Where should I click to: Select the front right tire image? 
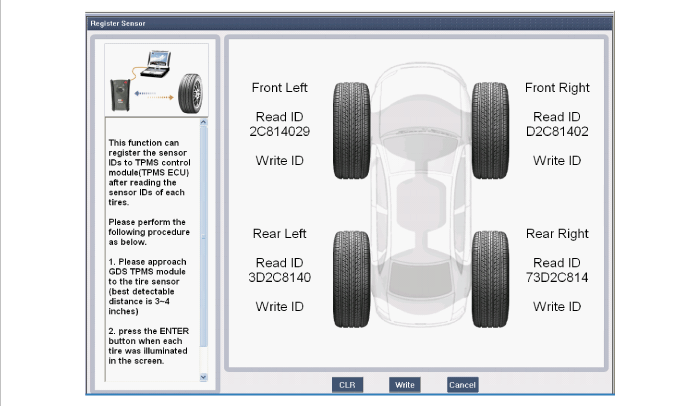tap(490, 130)
